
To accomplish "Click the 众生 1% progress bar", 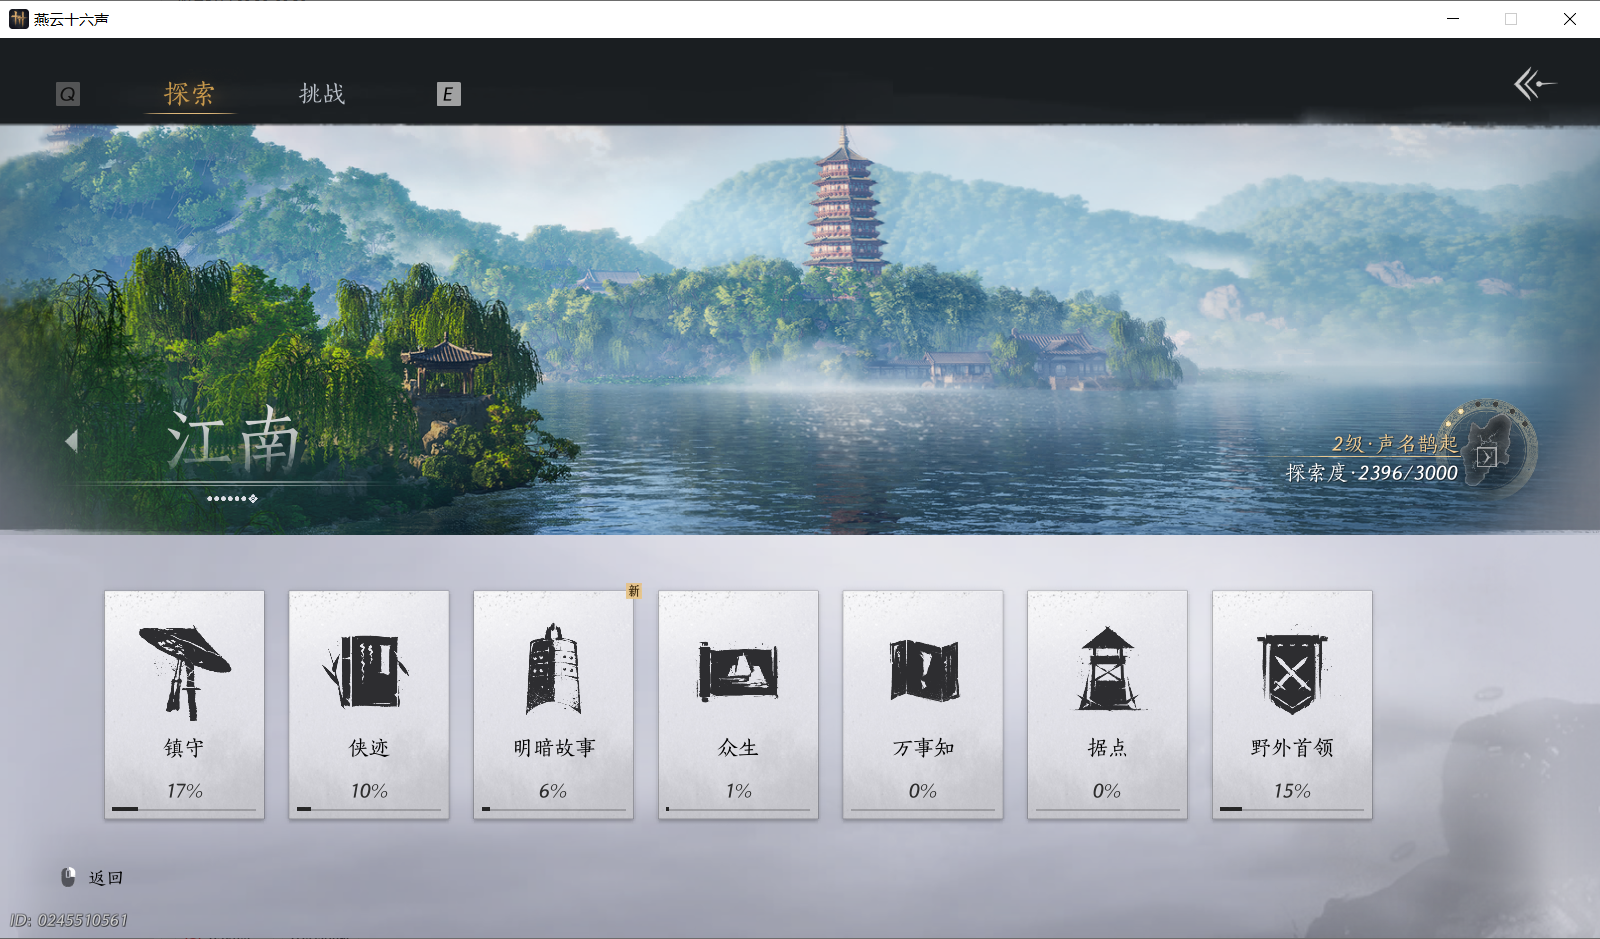I will click(738, 808).
